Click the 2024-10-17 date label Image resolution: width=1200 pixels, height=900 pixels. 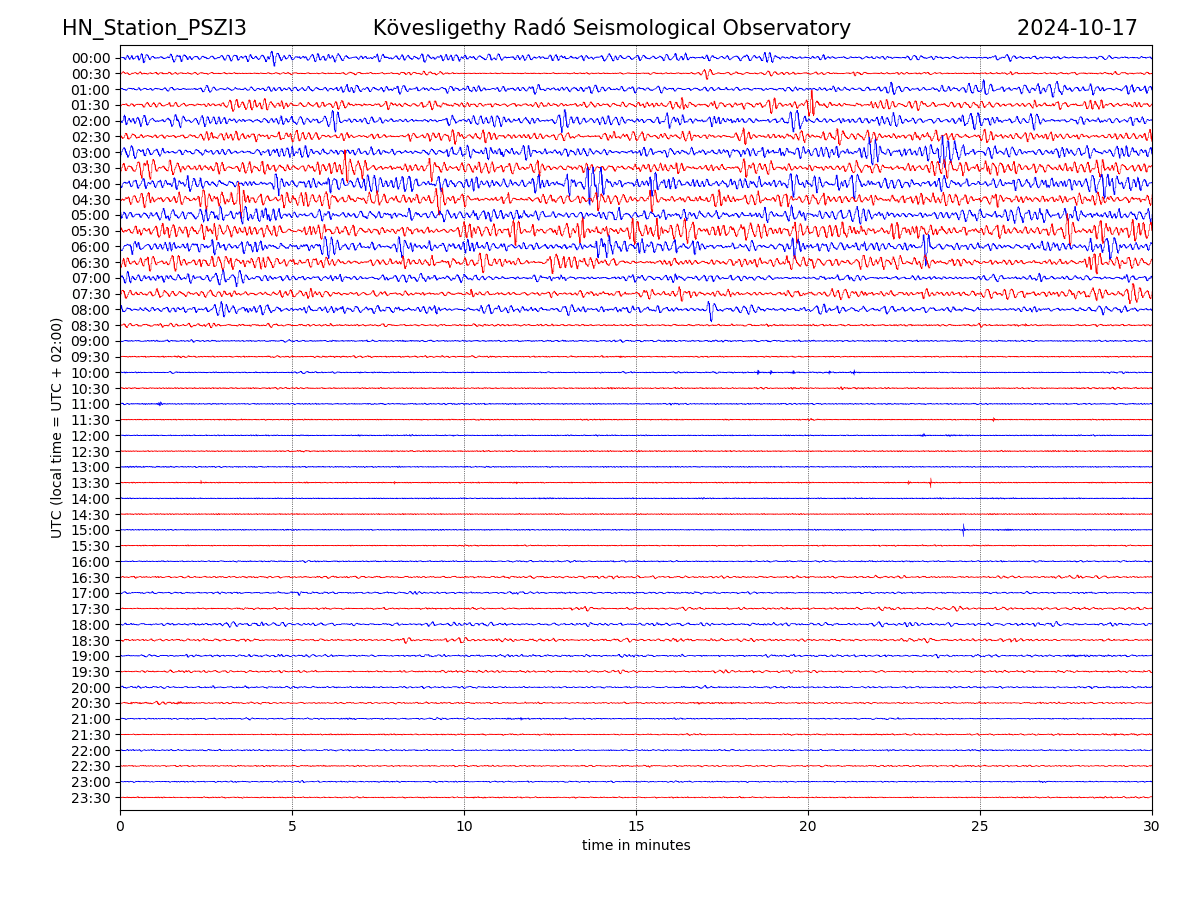(x=1077, y=28)
